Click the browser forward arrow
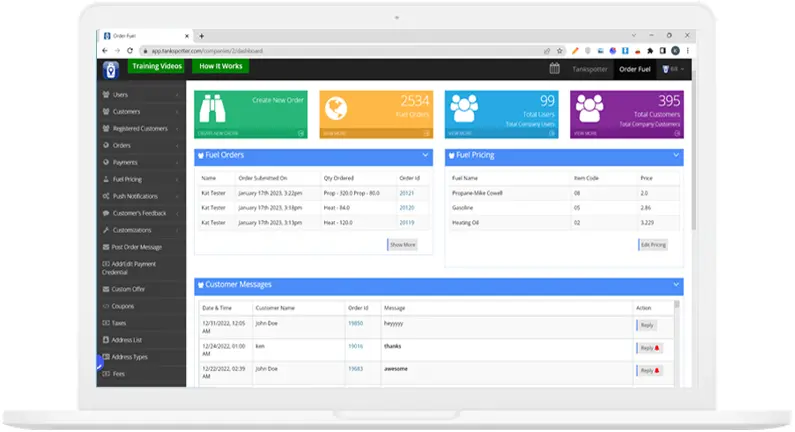The height and width of the screenshot is (432, 795). [117, 51]
